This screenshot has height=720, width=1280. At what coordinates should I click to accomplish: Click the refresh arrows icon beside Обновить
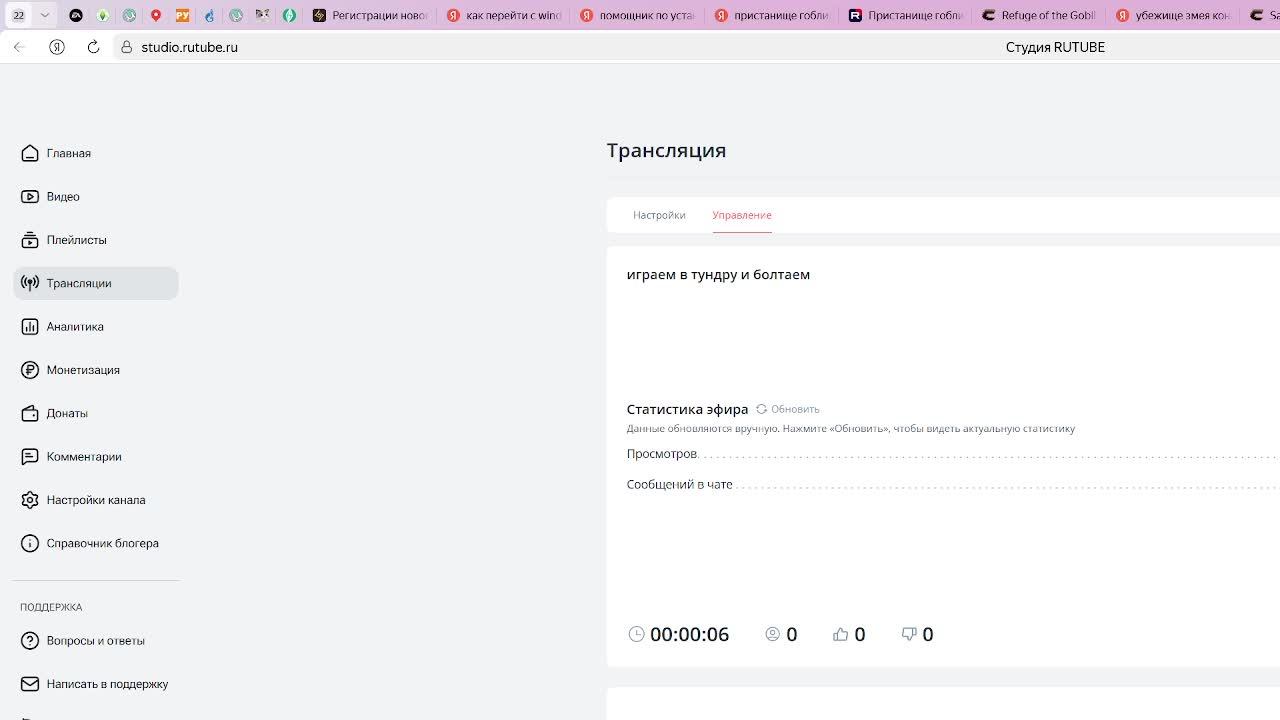[x=761, y=409]
